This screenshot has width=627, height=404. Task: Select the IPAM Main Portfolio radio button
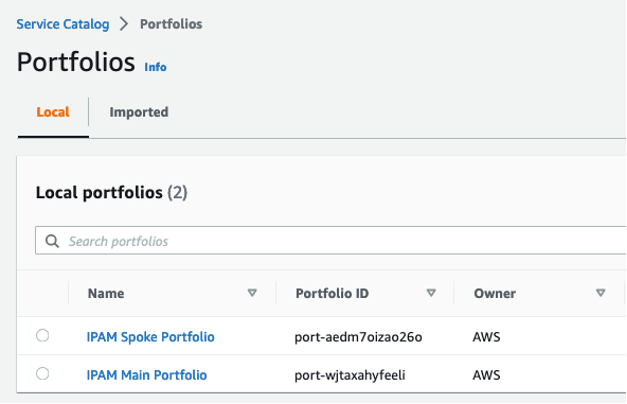click(42, 374)
